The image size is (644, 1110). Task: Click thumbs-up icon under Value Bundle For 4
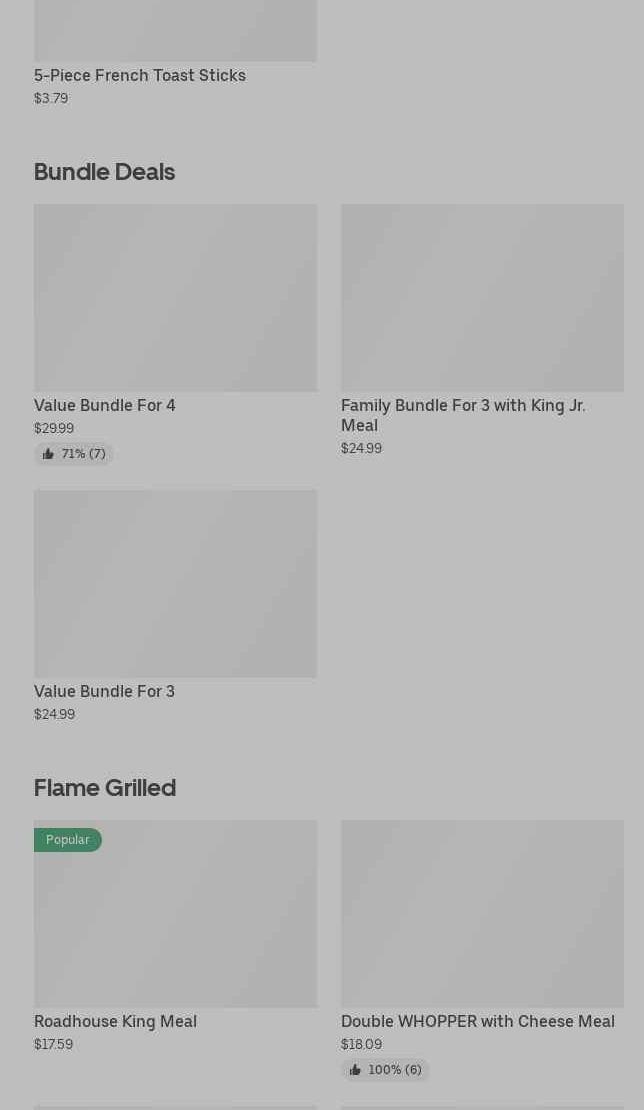tap(48, 454)
